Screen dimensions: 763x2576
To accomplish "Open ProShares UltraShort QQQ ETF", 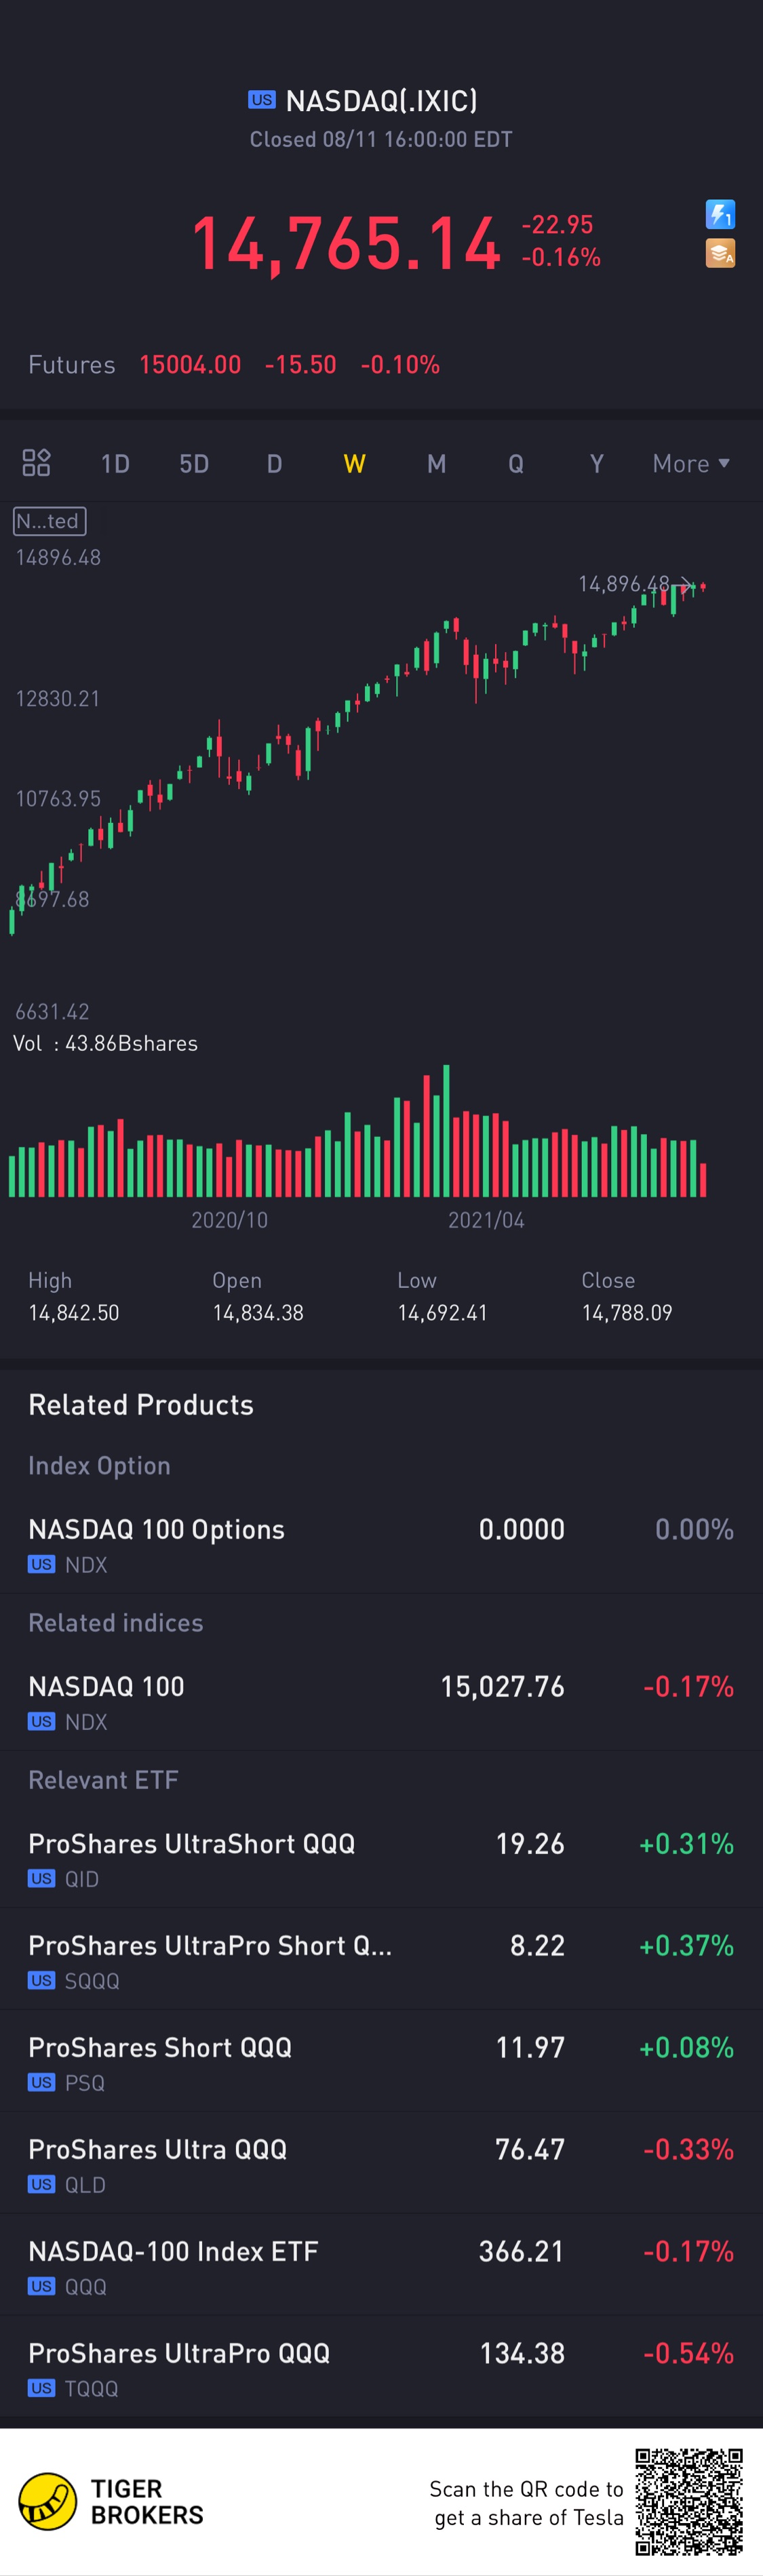I will point(380,1858).
